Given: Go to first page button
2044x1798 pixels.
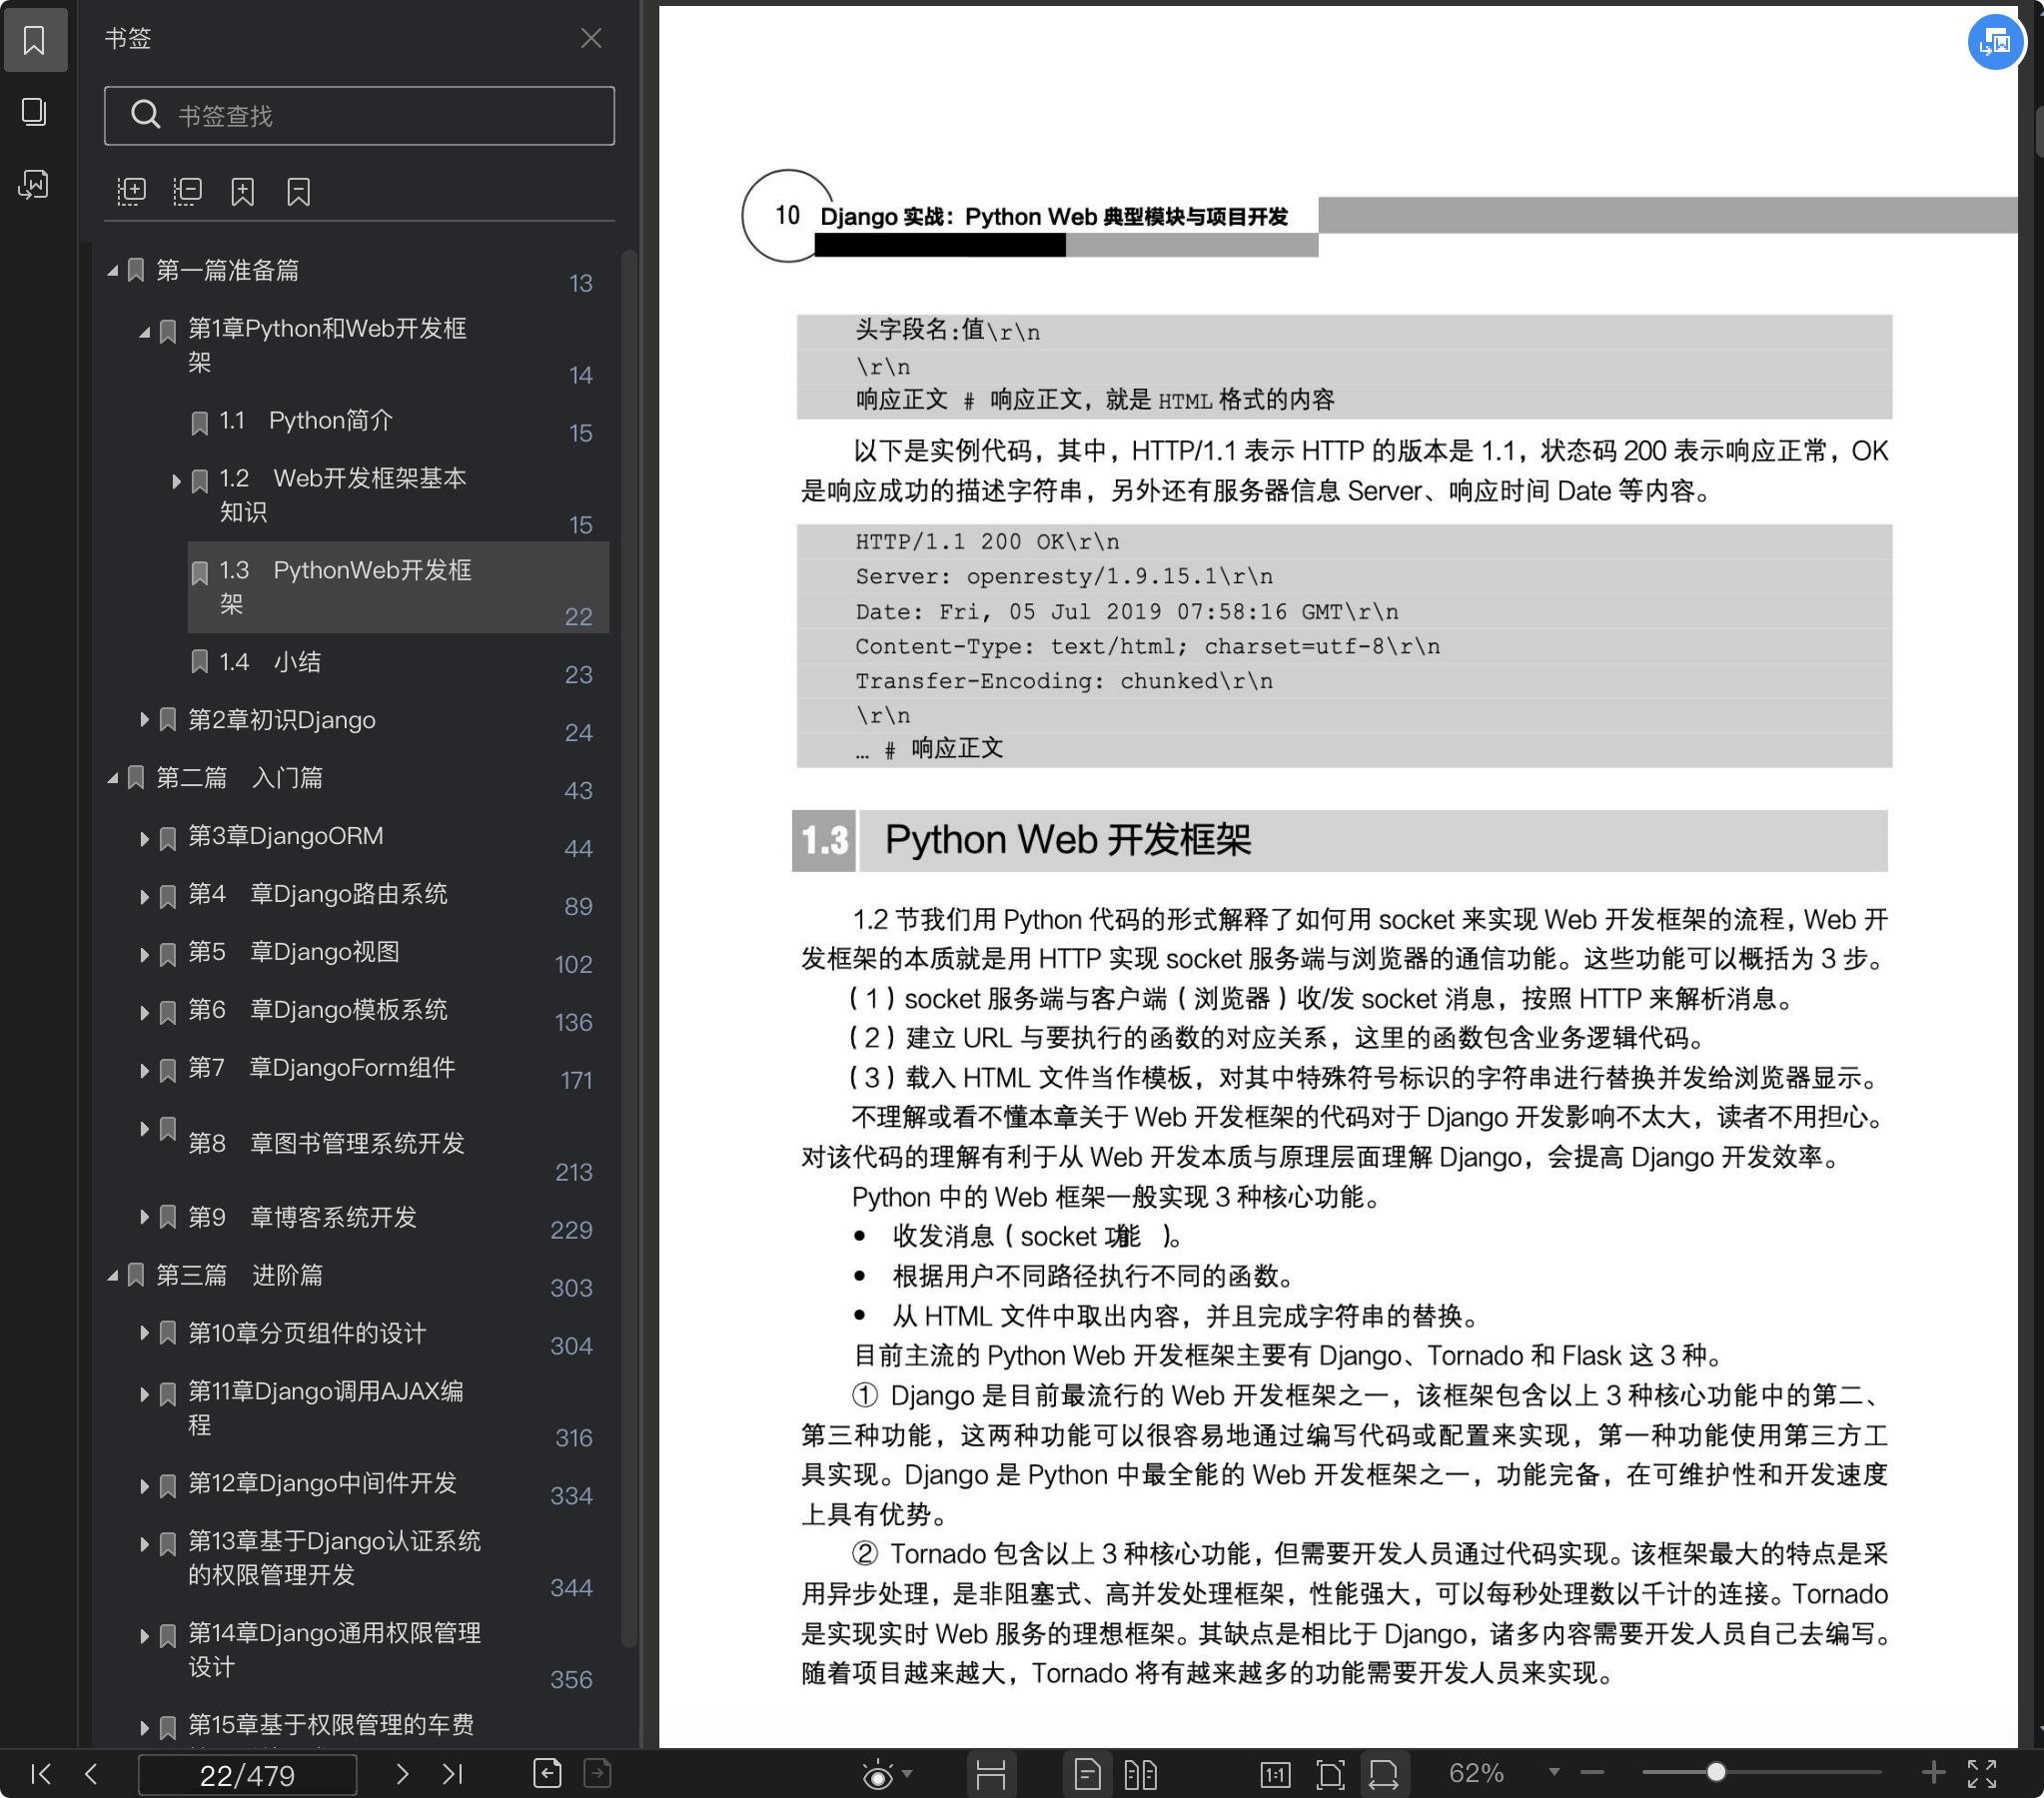Looking at the screenshot, I should (41, 1775).
